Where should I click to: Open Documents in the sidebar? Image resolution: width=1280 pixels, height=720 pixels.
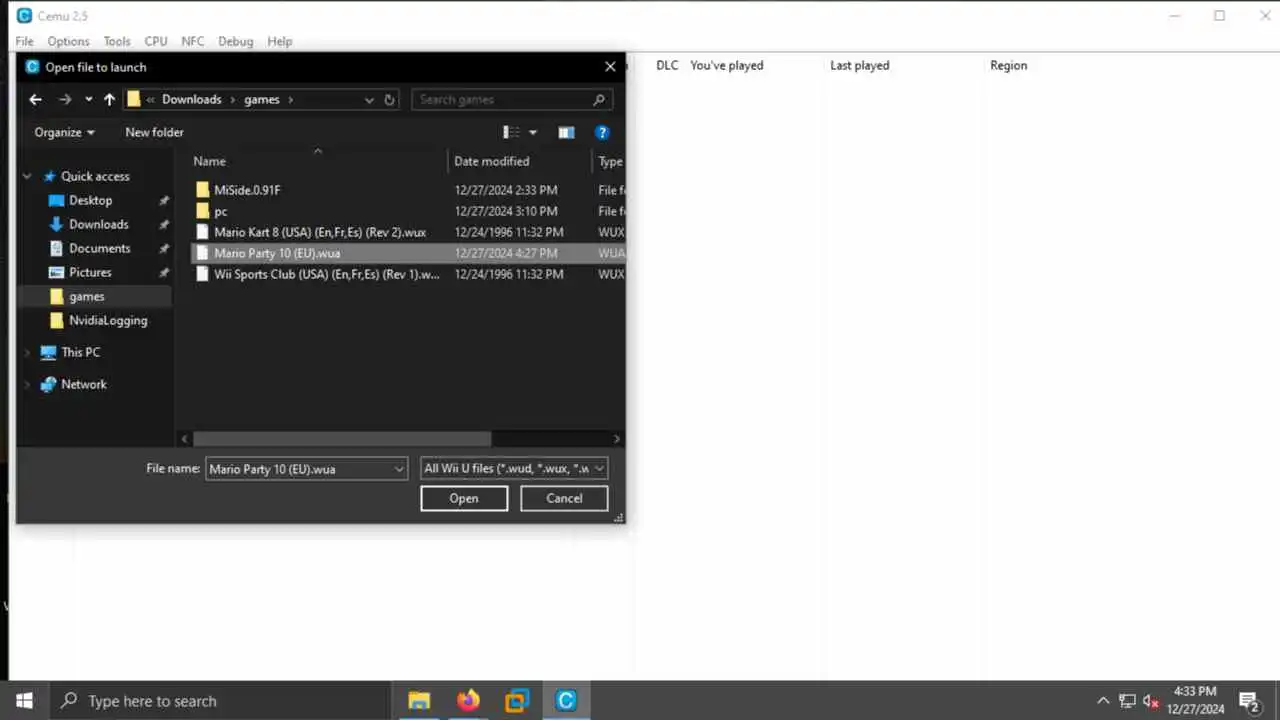[x=99, y=248]
